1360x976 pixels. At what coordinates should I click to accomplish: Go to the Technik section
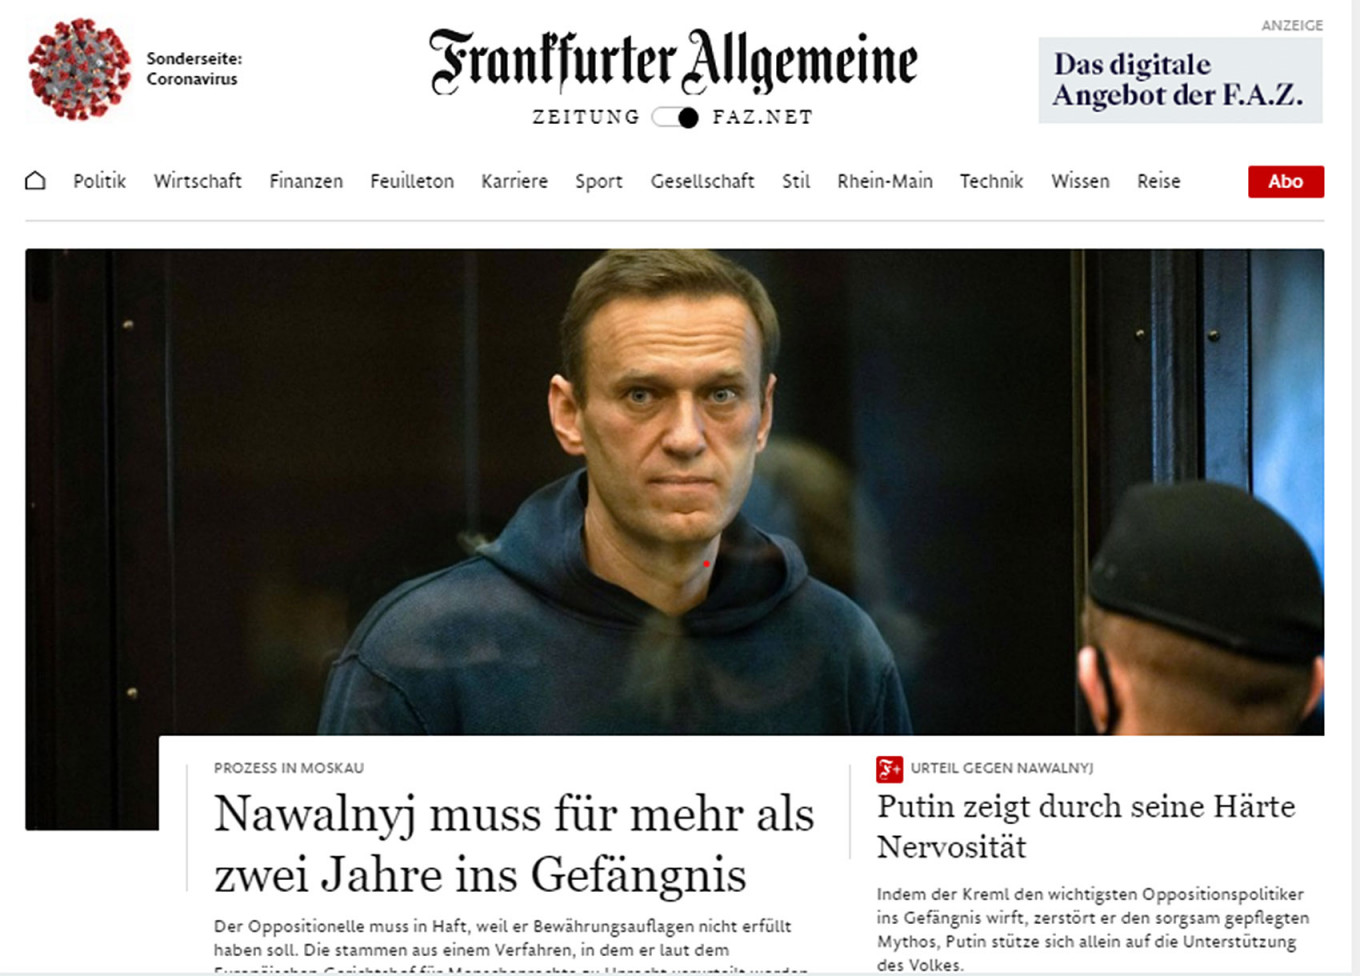(991, 181)
